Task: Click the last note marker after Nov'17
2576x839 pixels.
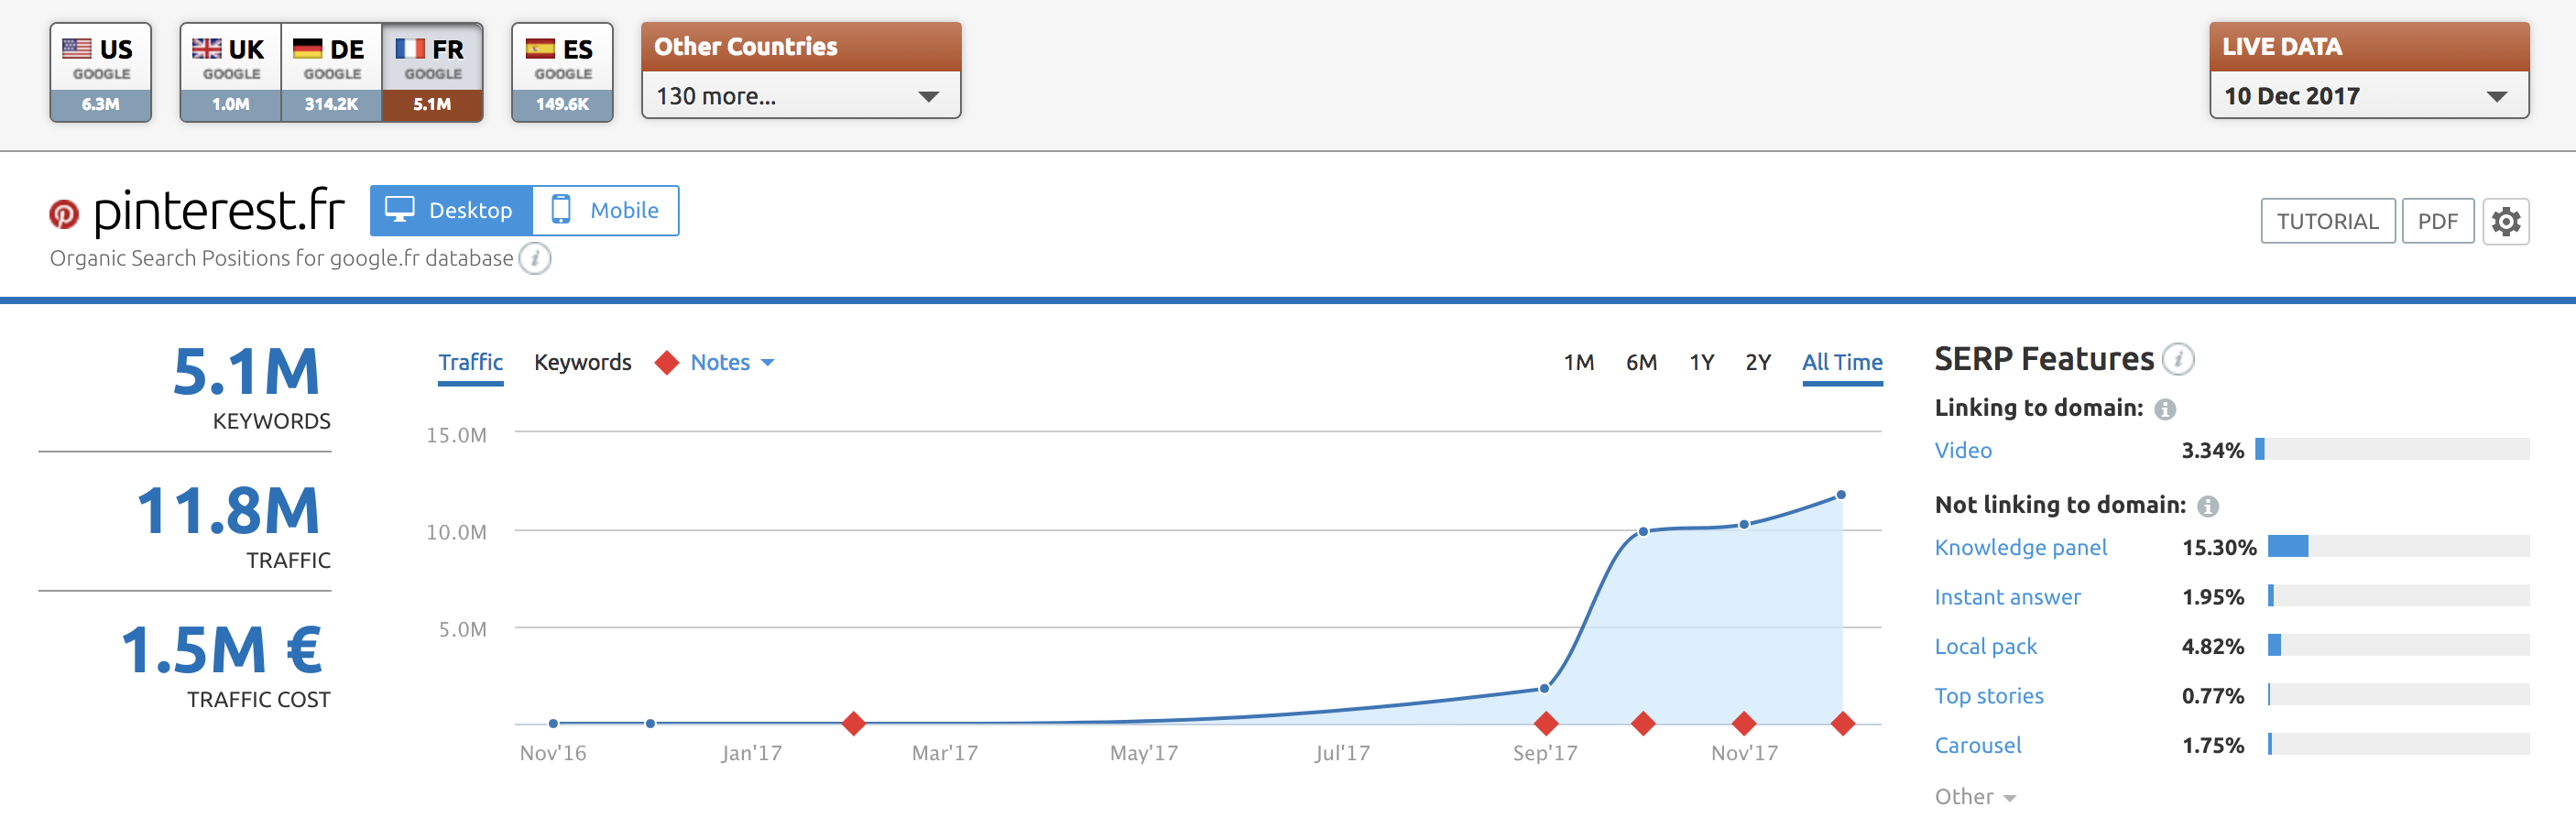Action: [1843, 723]
